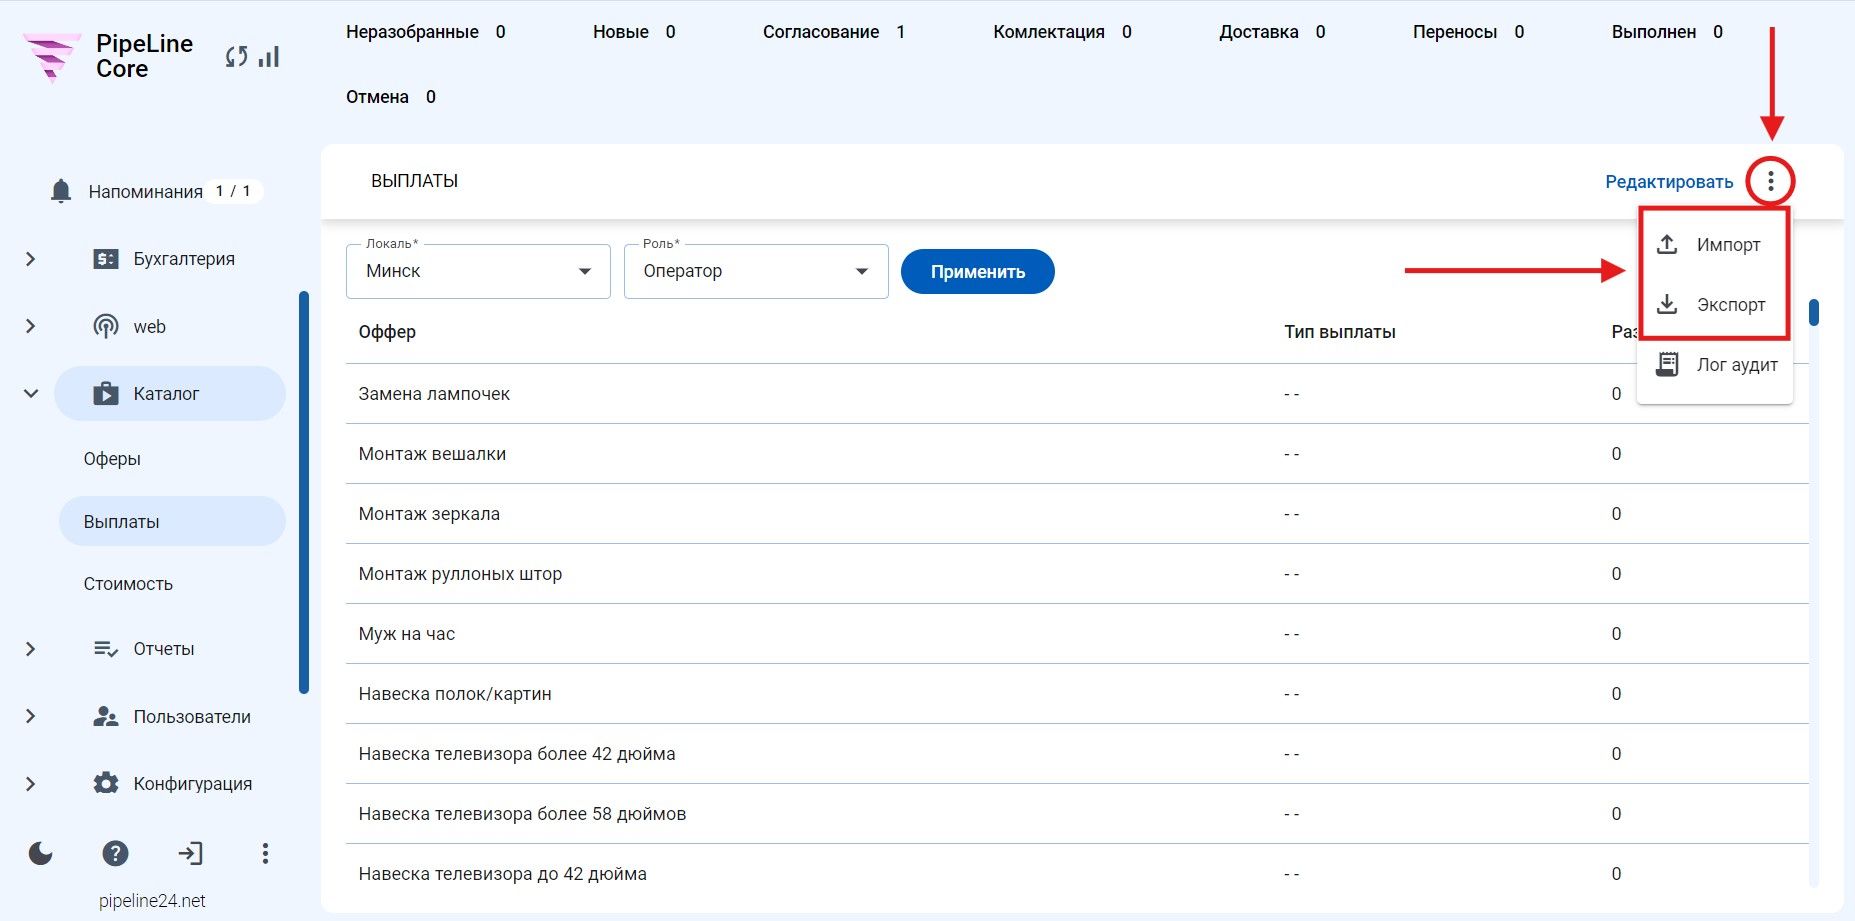Screen dimensions: 1855x921
Task: Select the Выплаты submenu item
Action: tap(172, 521)
